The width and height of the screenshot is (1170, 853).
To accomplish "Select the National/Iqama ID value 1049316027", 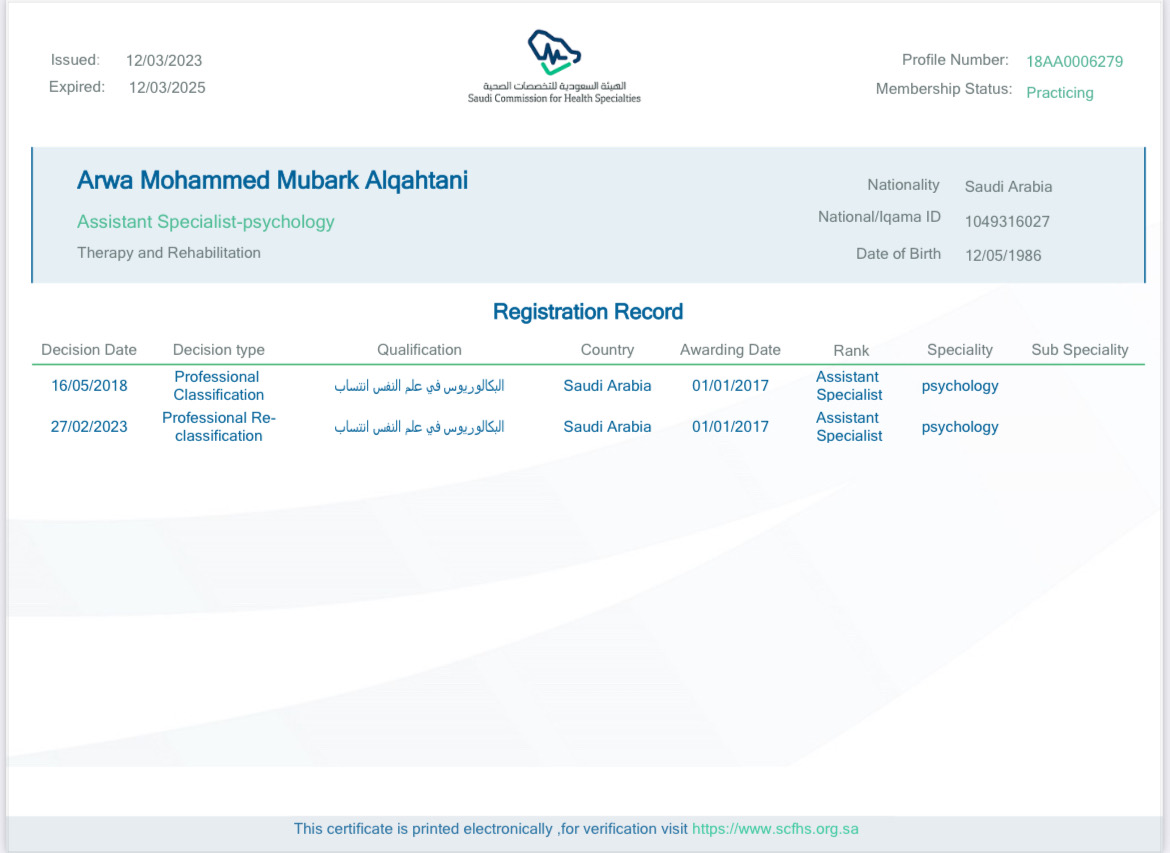I will [x=1007, y=222].
